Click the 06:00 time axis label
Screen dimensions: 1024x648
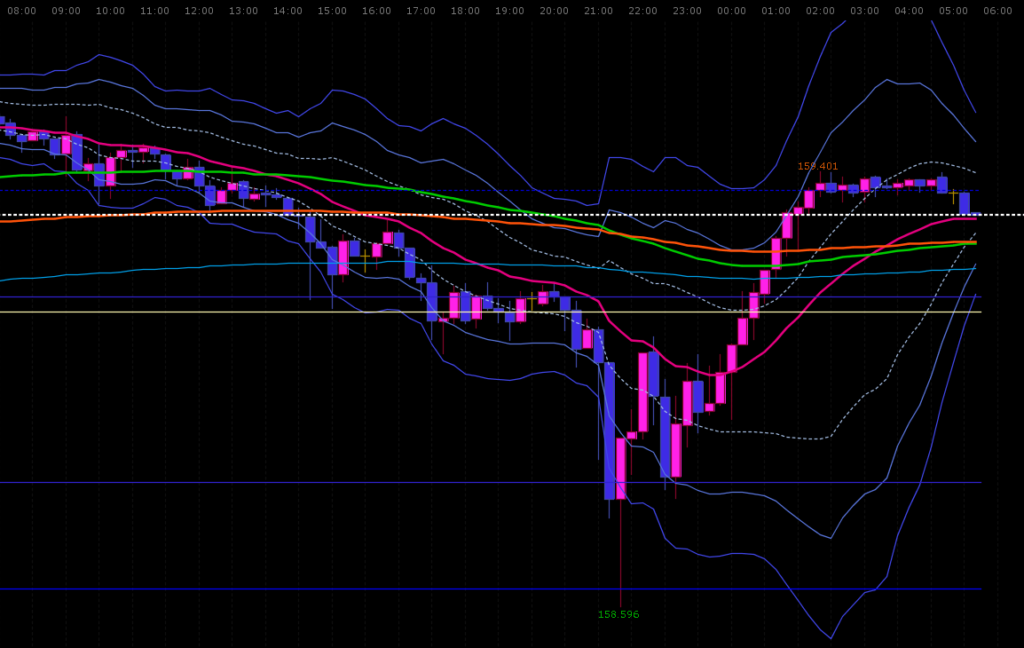click(x=999, y=11)
